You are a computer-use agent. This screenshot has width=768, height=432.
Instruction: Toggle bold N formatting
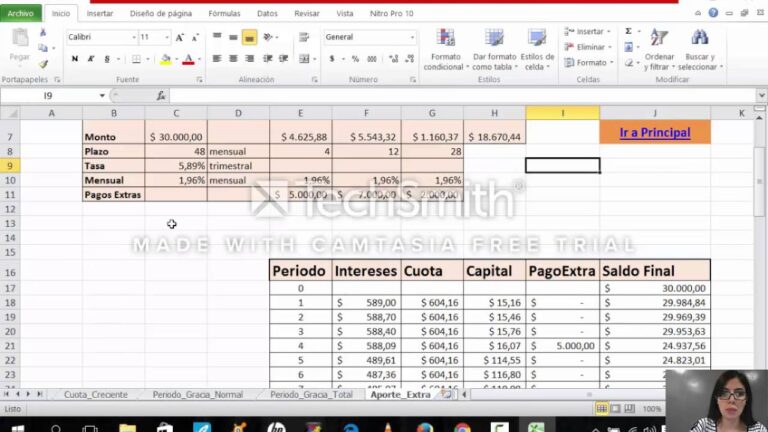click(74, 59)
